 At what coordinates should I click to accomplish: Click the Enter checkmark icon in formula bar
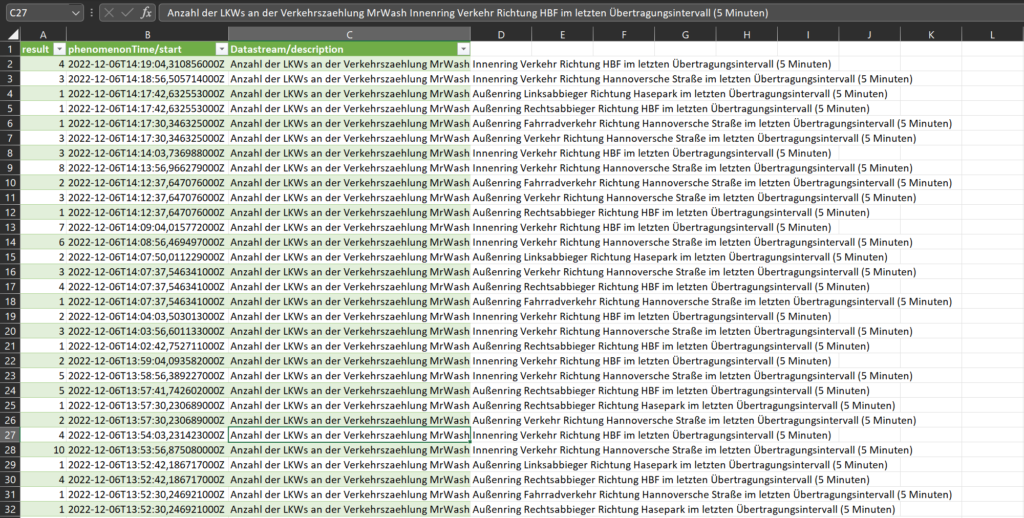click(127, 12)
